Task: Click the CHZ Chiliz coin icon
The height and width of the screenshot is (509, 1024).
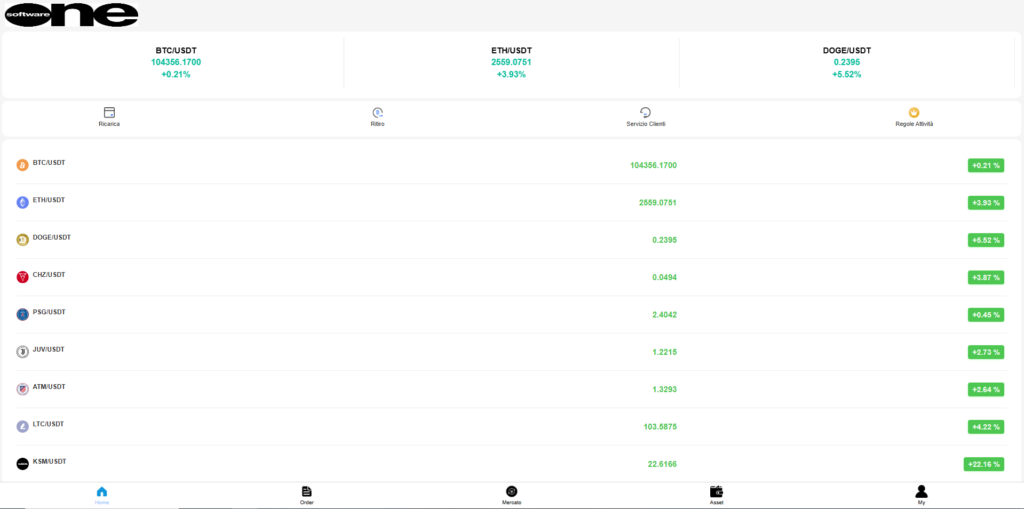Action: click(x=23, y=277)
